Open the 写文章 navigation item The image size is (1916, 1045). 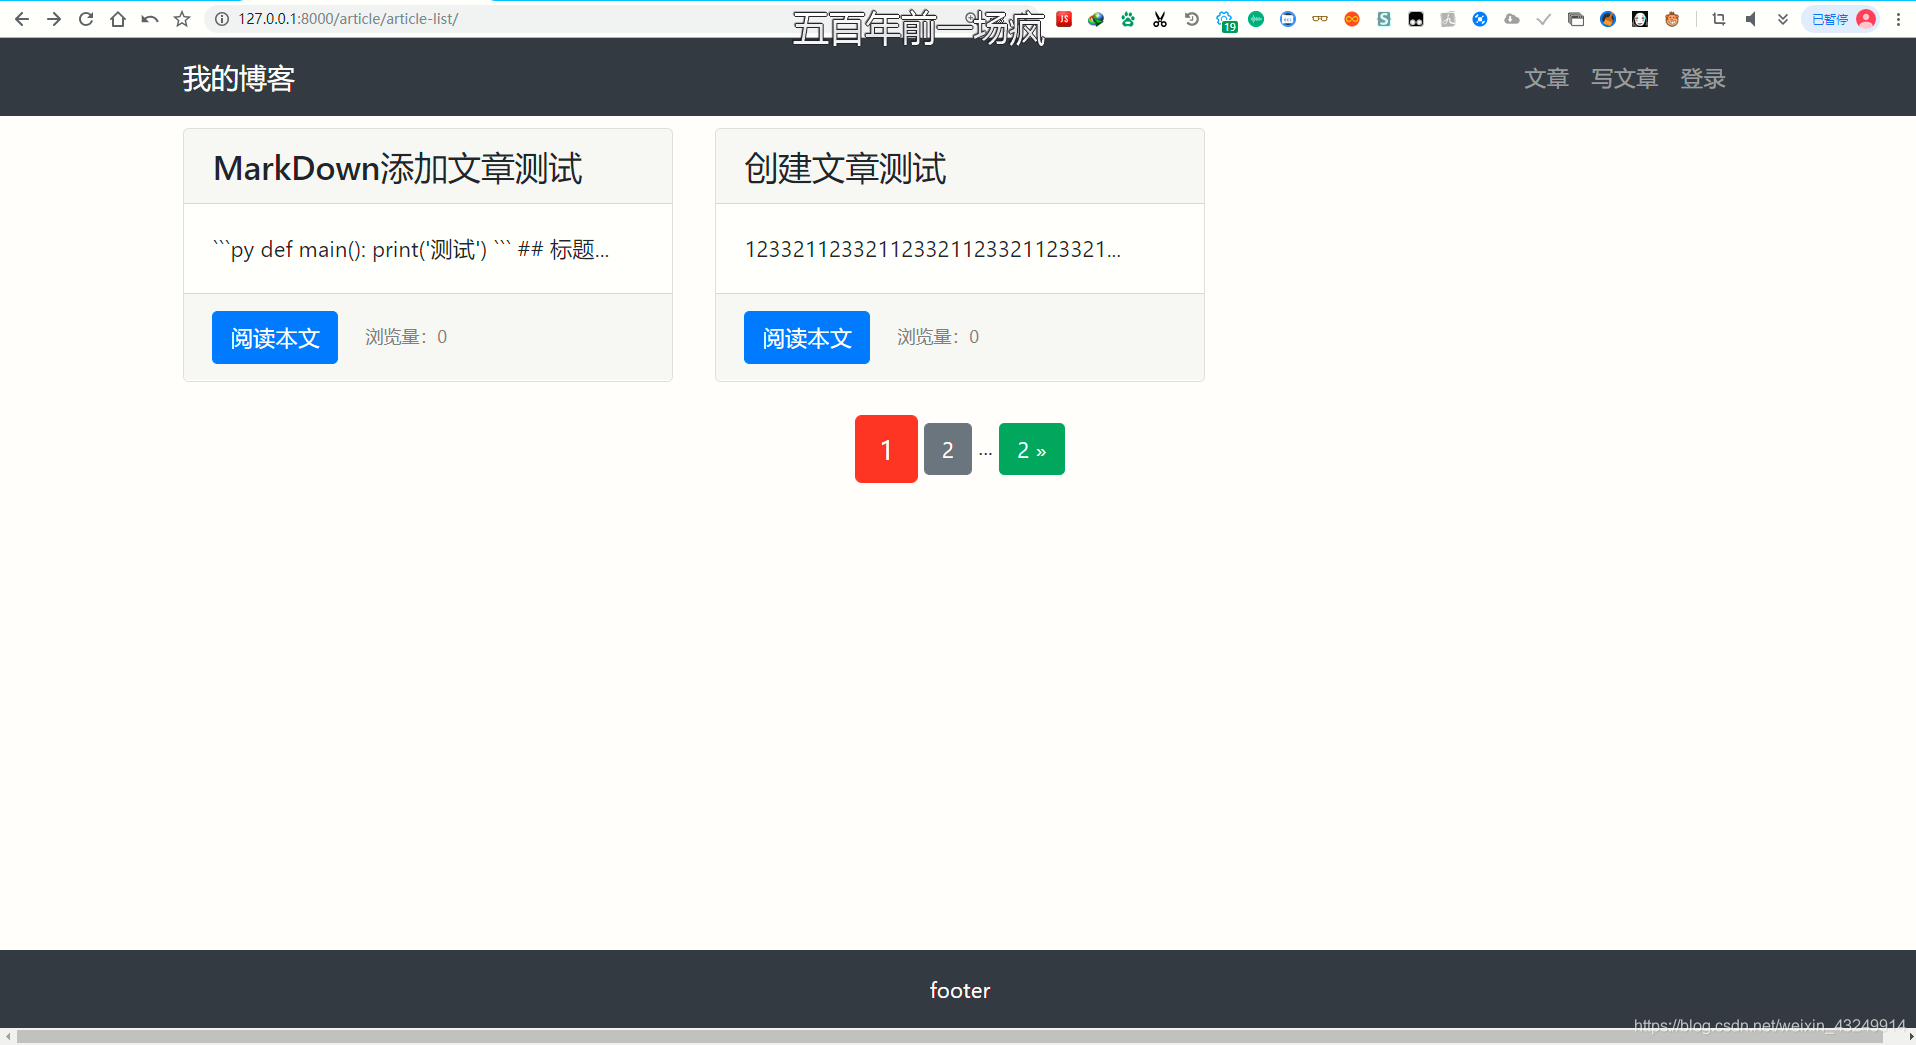pyautogui.click(x=1625, y=78)
